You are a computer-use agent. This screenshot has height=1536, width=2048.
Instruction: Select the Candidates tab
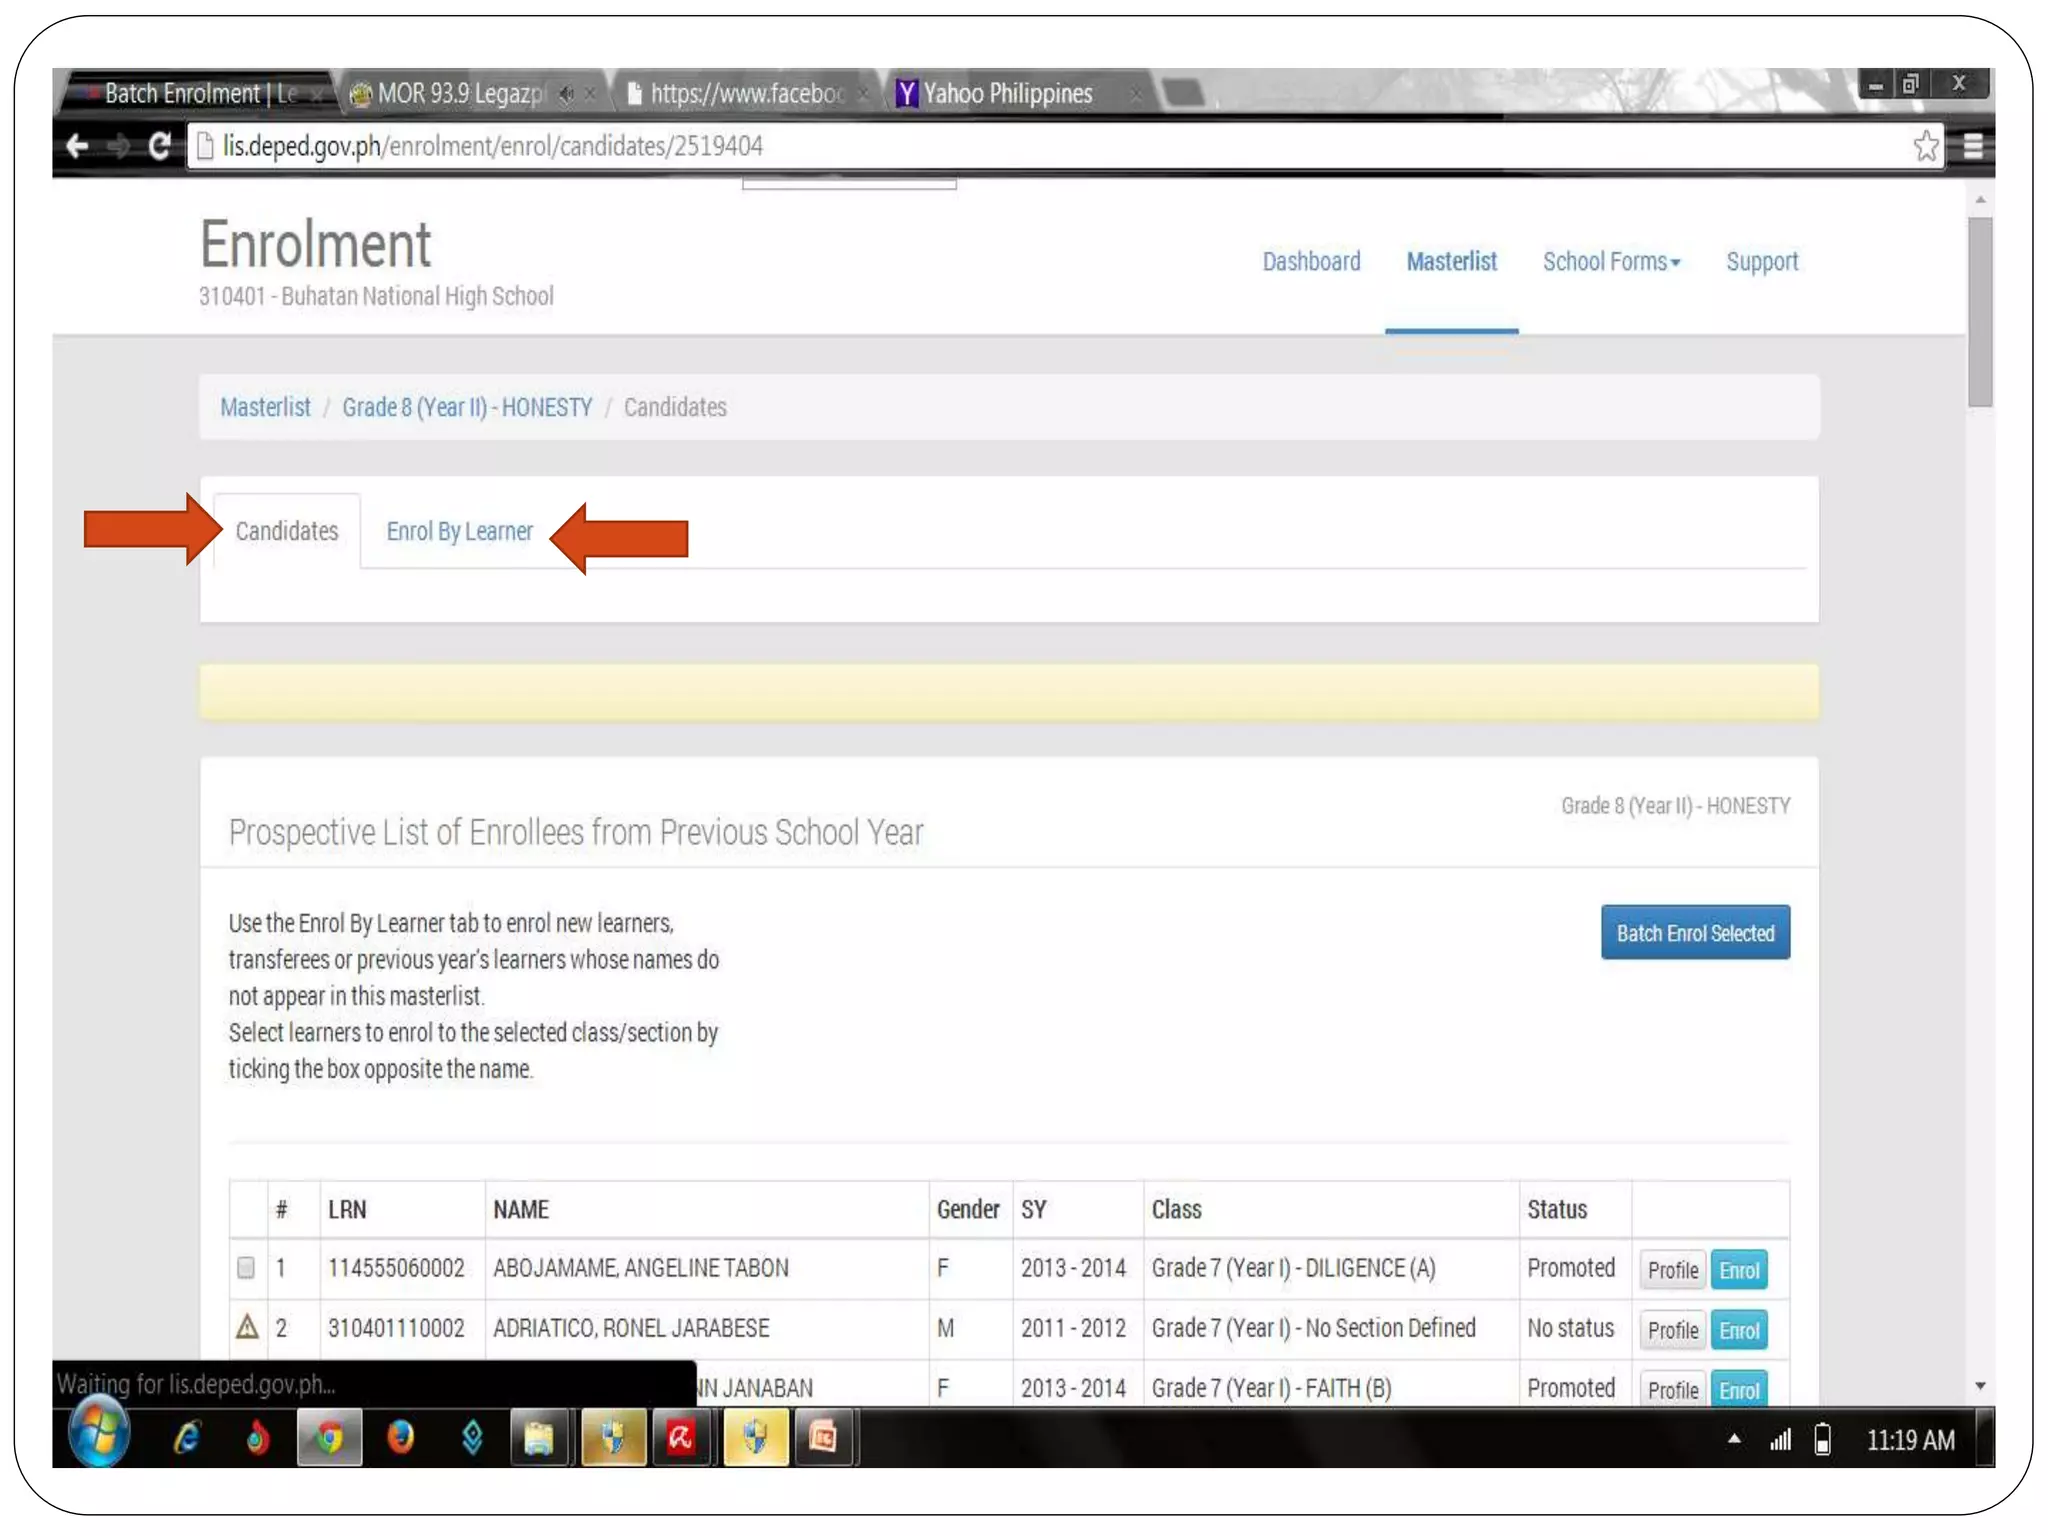pyautogui.click(x=287, y=531)
